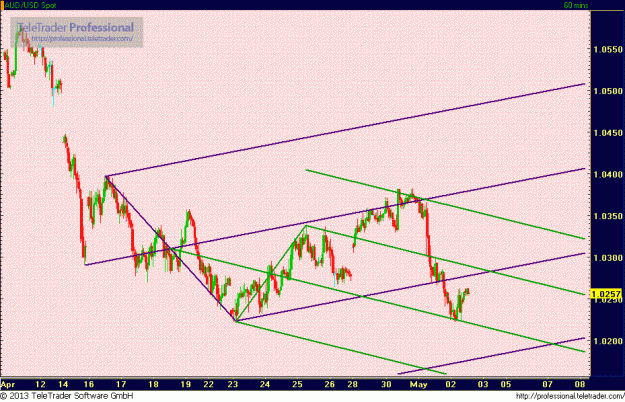625x402 pixels.
Task: Click date 28 on time axis
Action: [352, 384]
